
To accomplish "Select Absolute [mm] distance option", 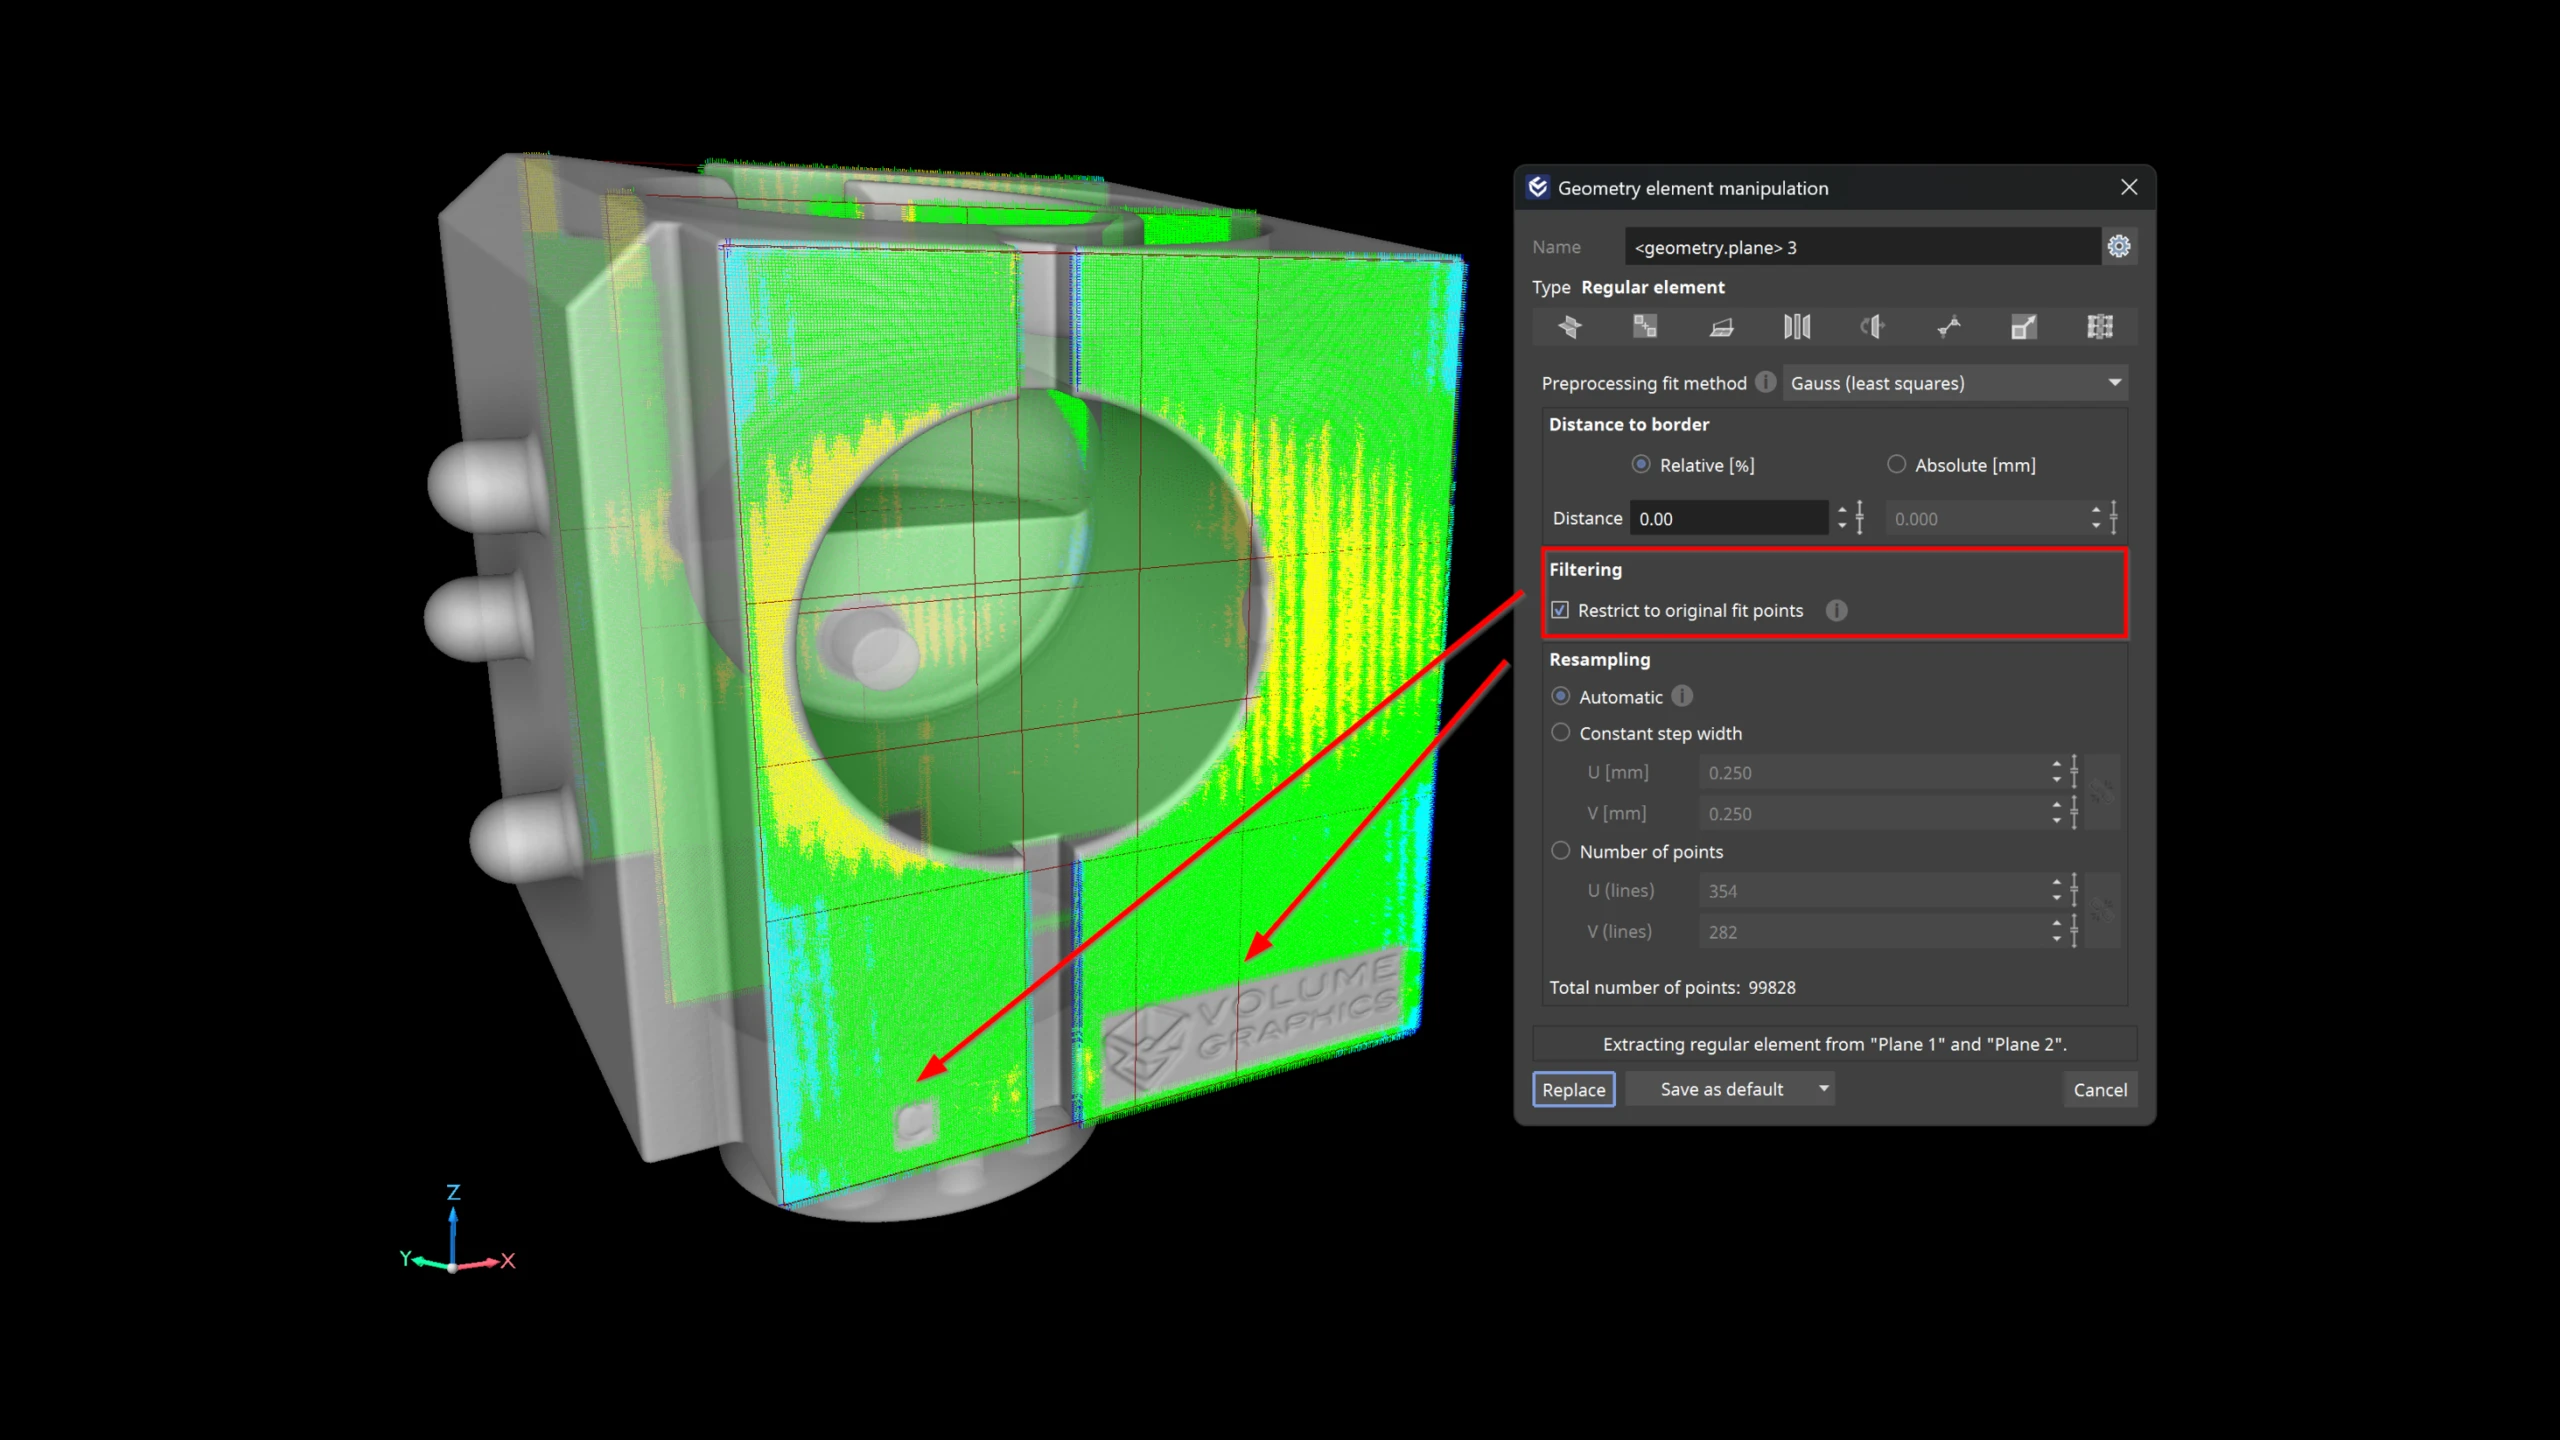I will (1896, 464).
